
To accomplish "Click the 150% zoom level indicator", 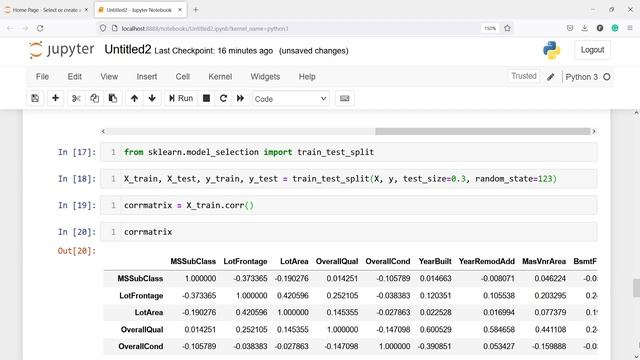I will (490, 28).
